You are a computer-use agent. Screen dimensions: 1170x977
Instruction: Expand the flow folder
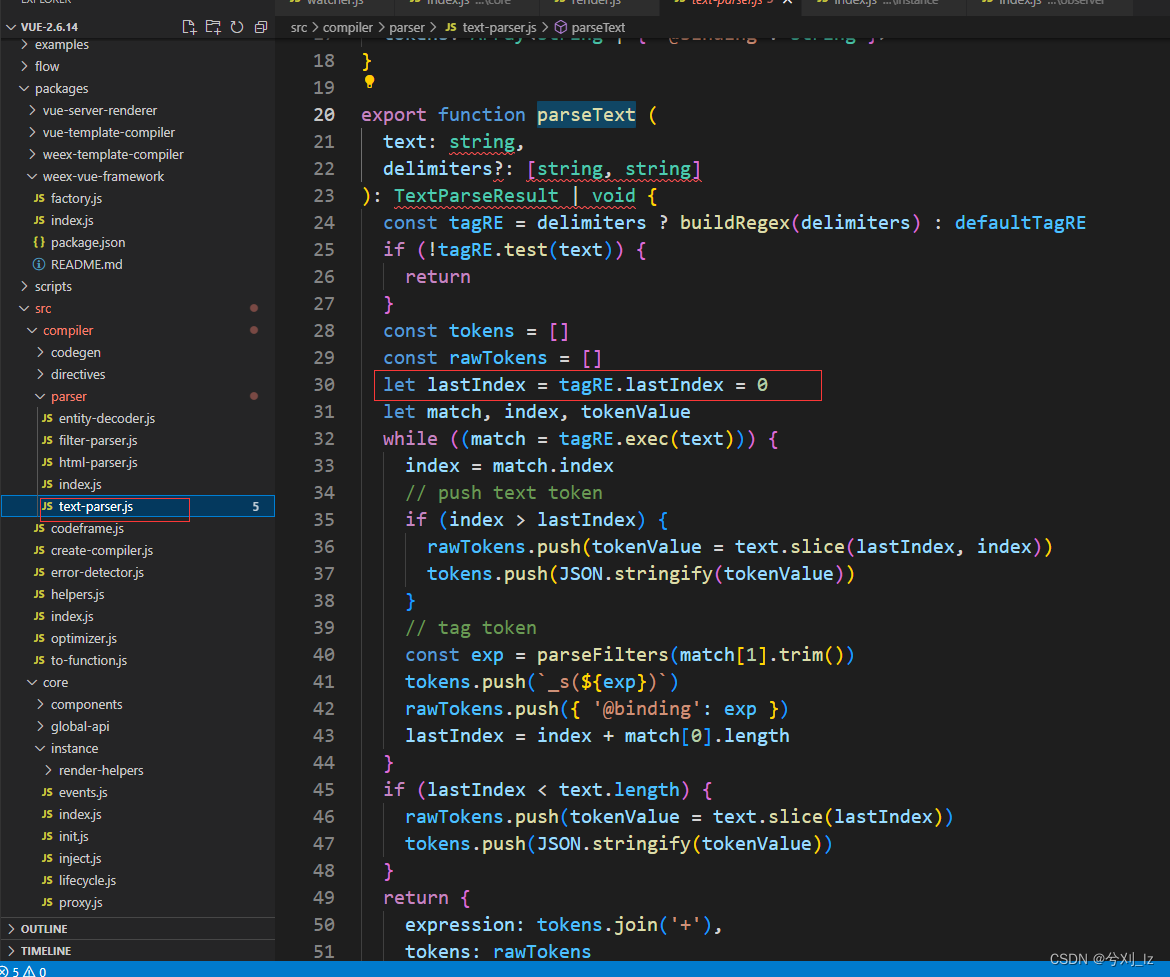(25, 66)
